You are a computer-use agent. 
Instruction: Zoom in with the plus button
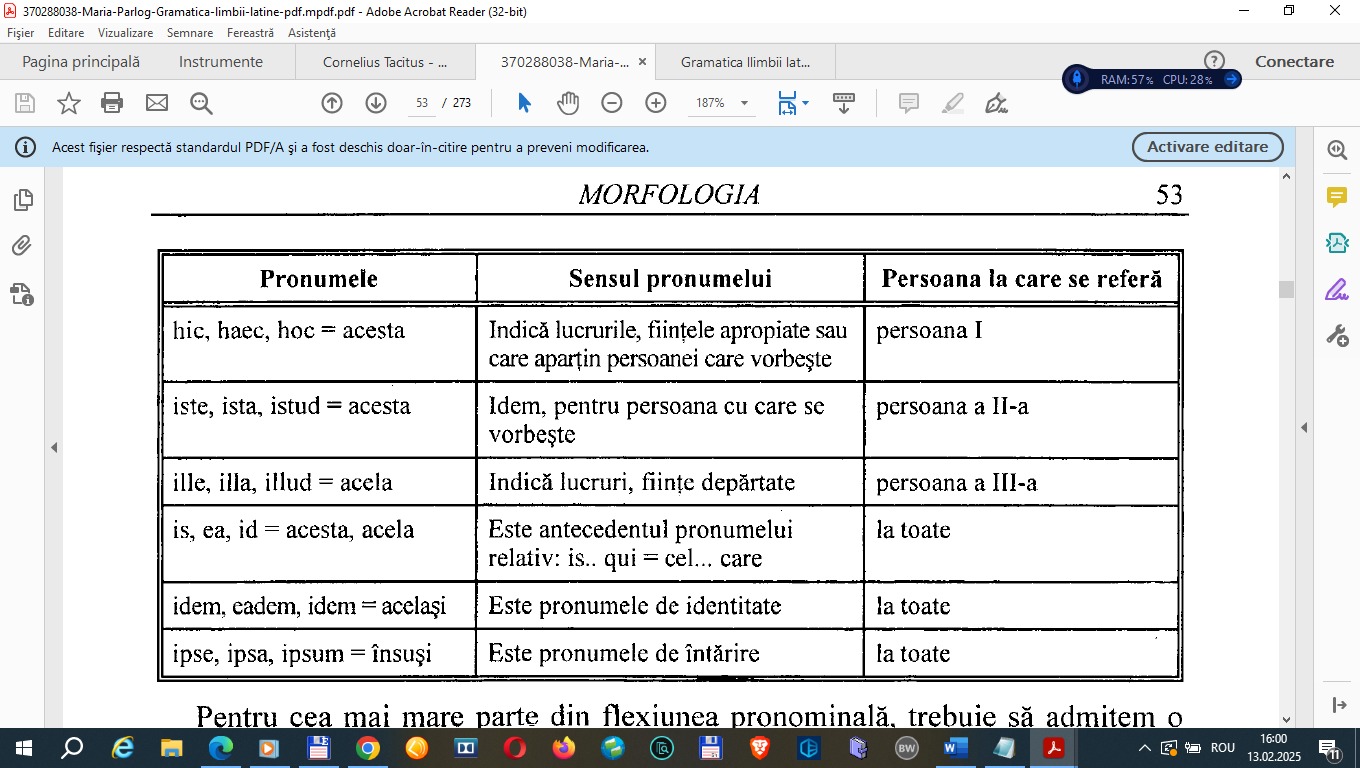click(x=656, y=103)
